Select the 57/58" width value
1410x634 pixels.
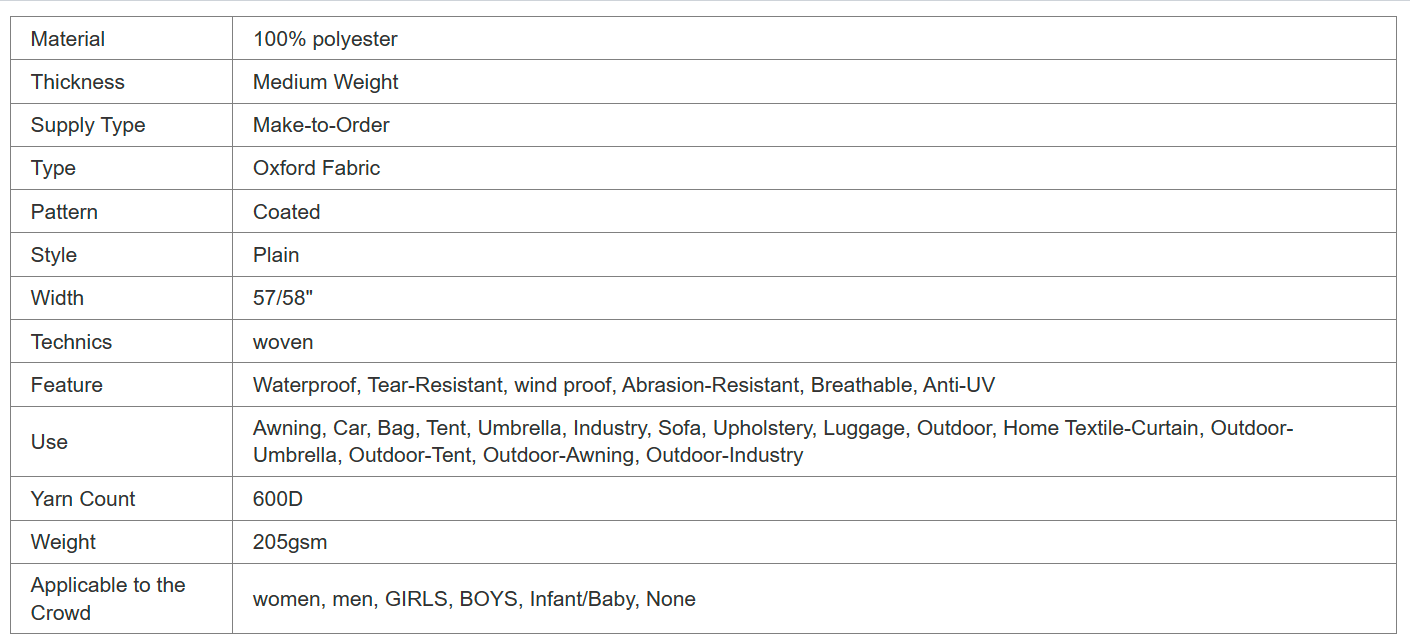tap(283, 298)
